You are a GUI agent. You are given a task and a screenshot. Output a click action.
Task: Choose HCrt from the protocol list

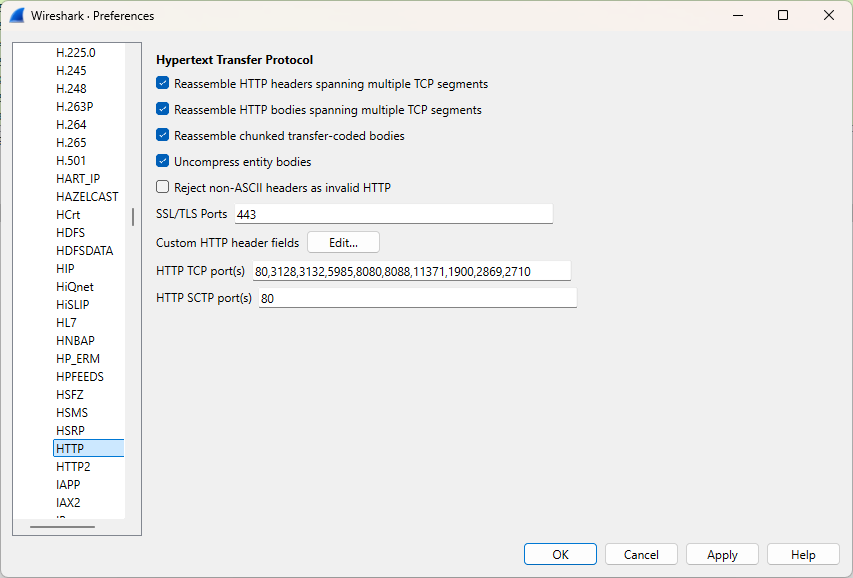68,214
